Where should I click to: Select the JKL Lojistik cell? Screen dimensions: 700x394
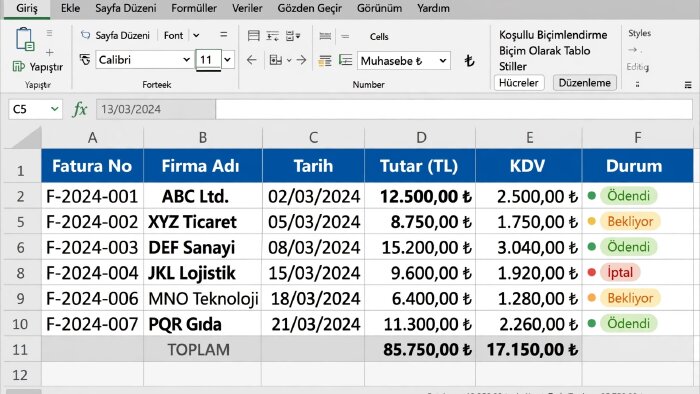203,273
